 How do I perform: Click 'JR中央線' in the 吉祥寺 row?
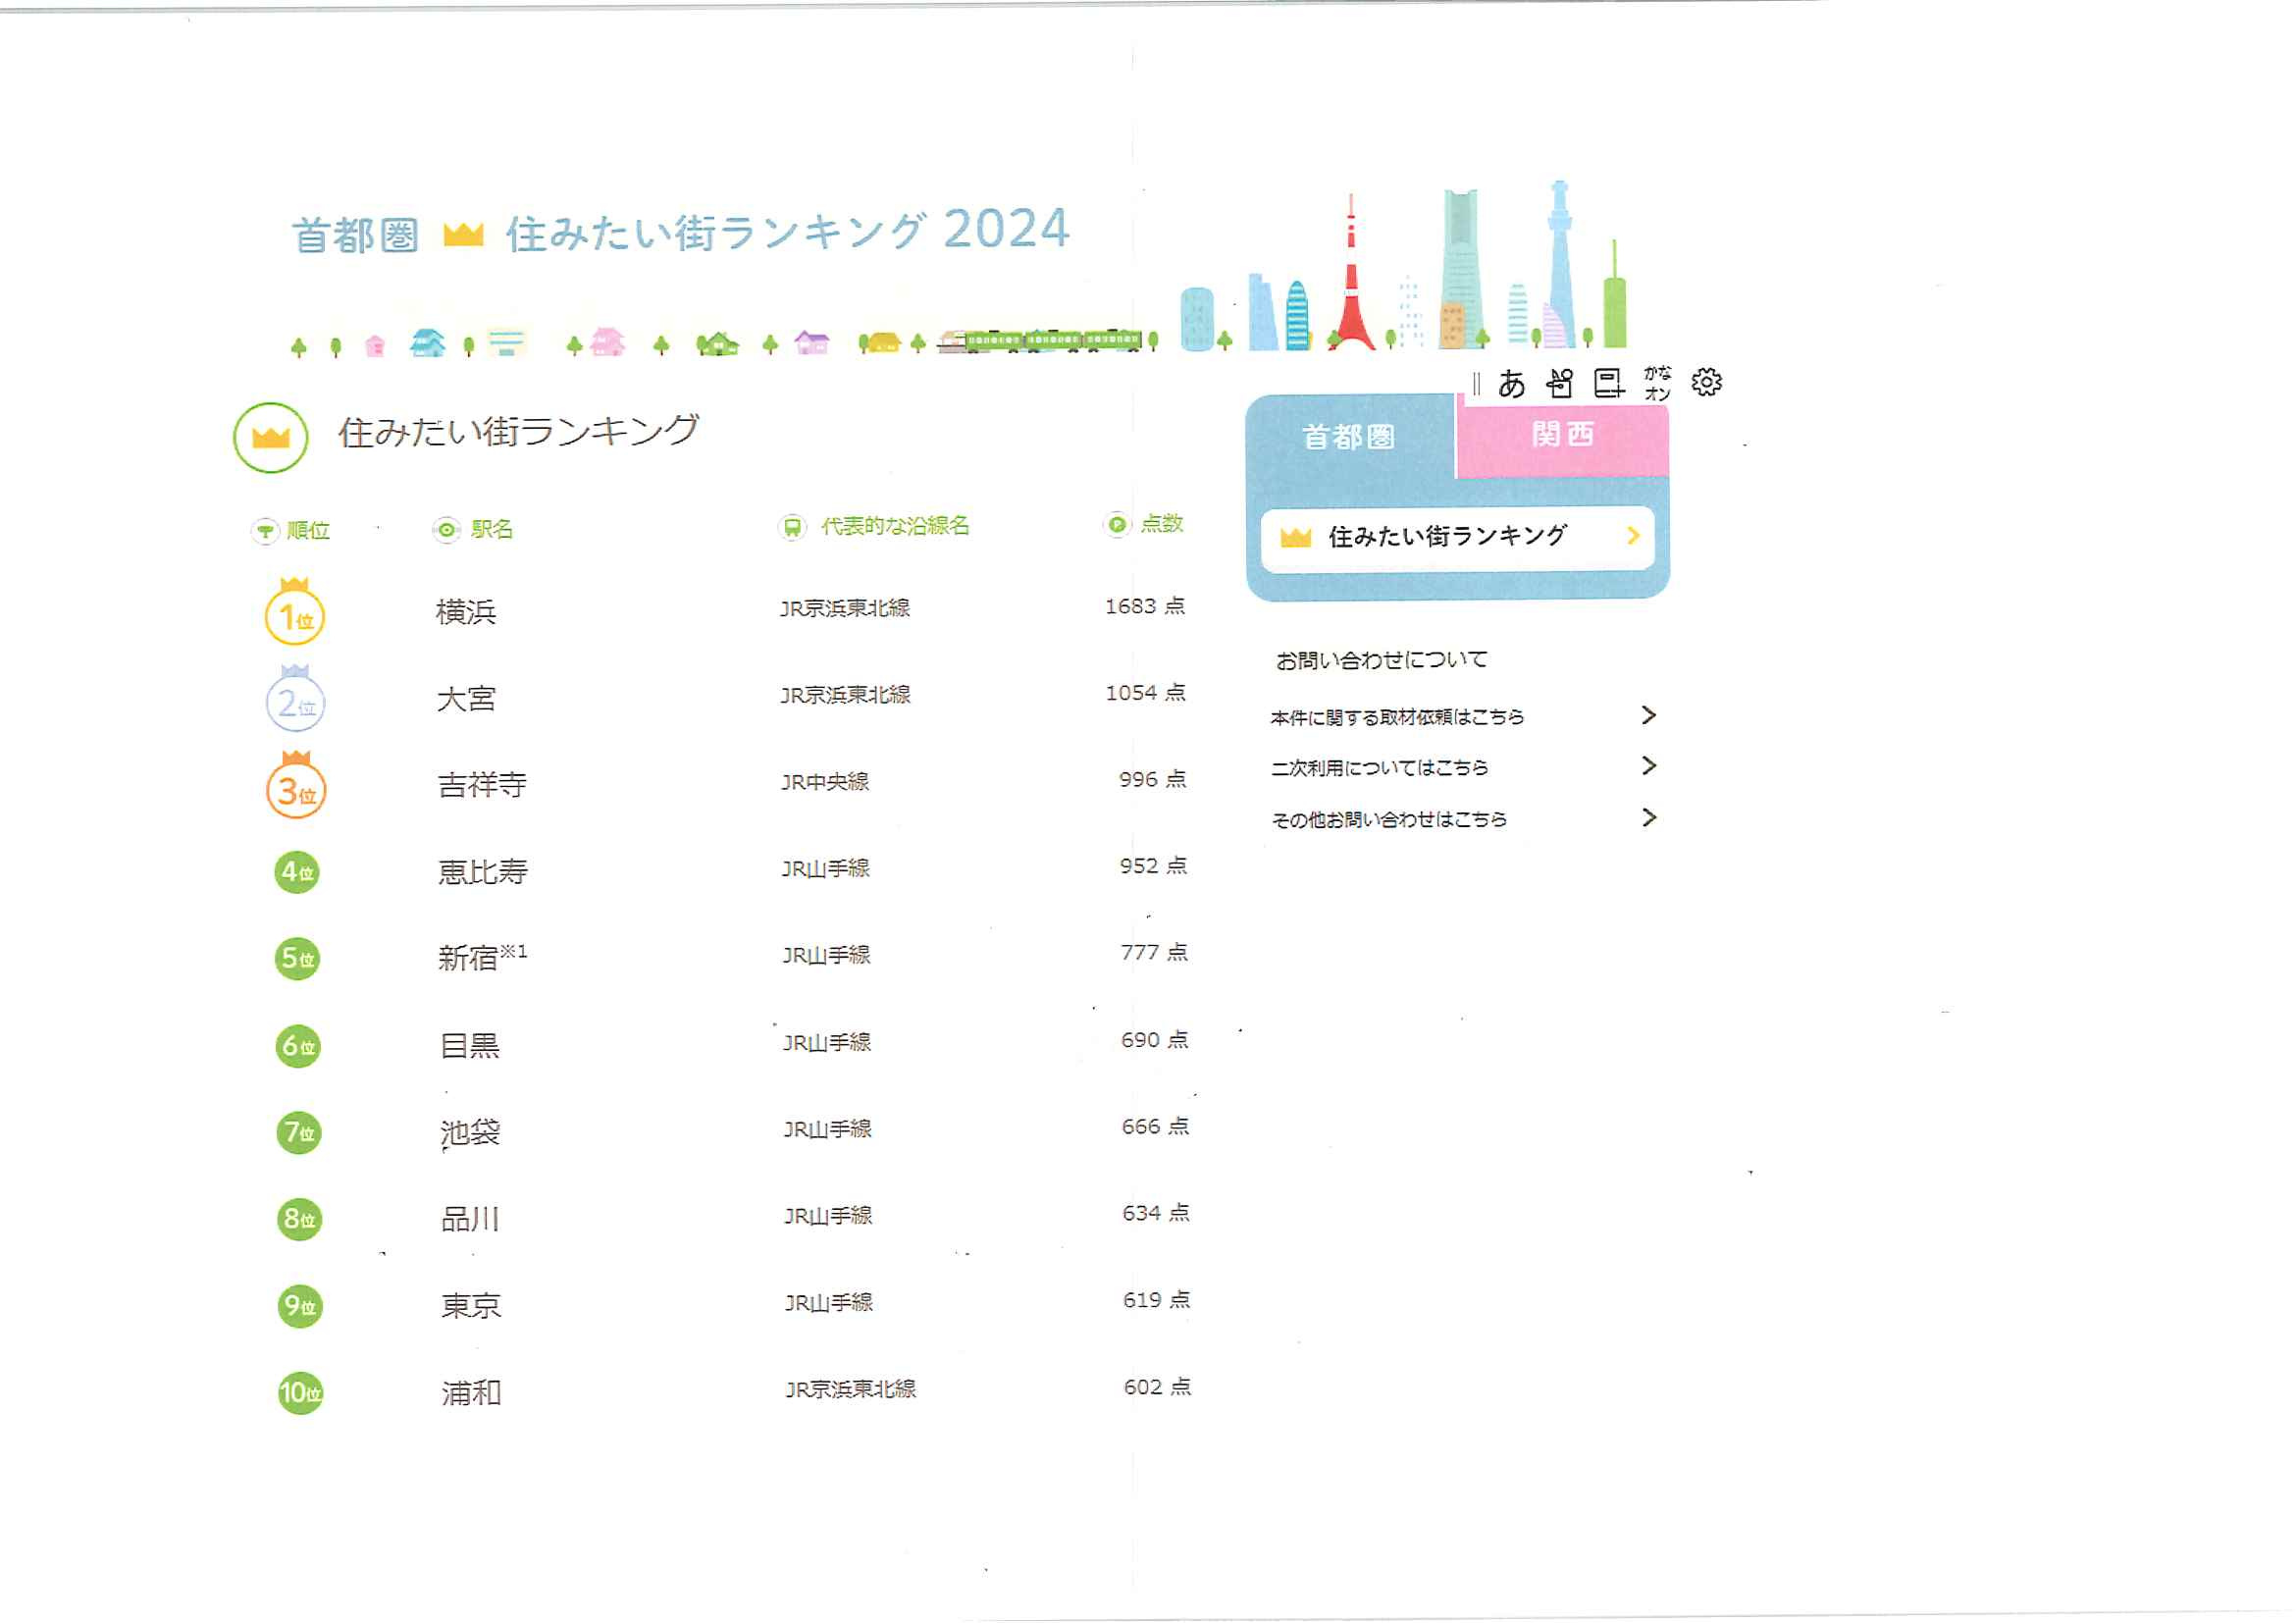point(825,782)
